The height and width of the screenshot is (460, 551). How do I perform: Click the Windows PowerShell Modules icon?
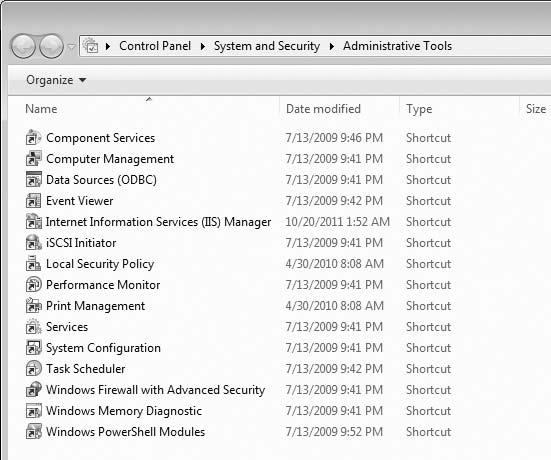[x=34, y=432]
